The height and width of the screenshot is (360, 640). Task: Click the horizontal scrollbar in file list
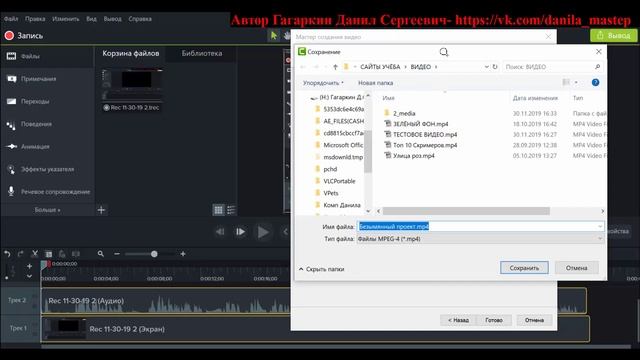tap(466, 211)
